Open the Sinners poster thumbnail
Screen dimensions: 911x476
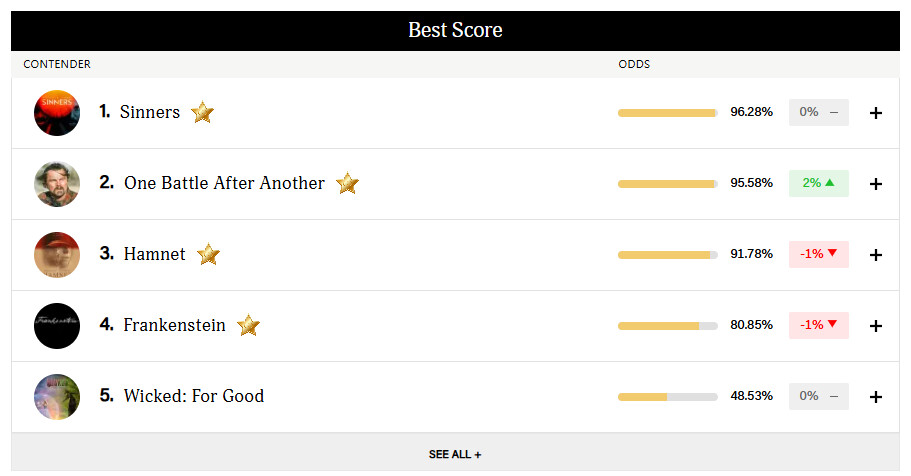57,113
